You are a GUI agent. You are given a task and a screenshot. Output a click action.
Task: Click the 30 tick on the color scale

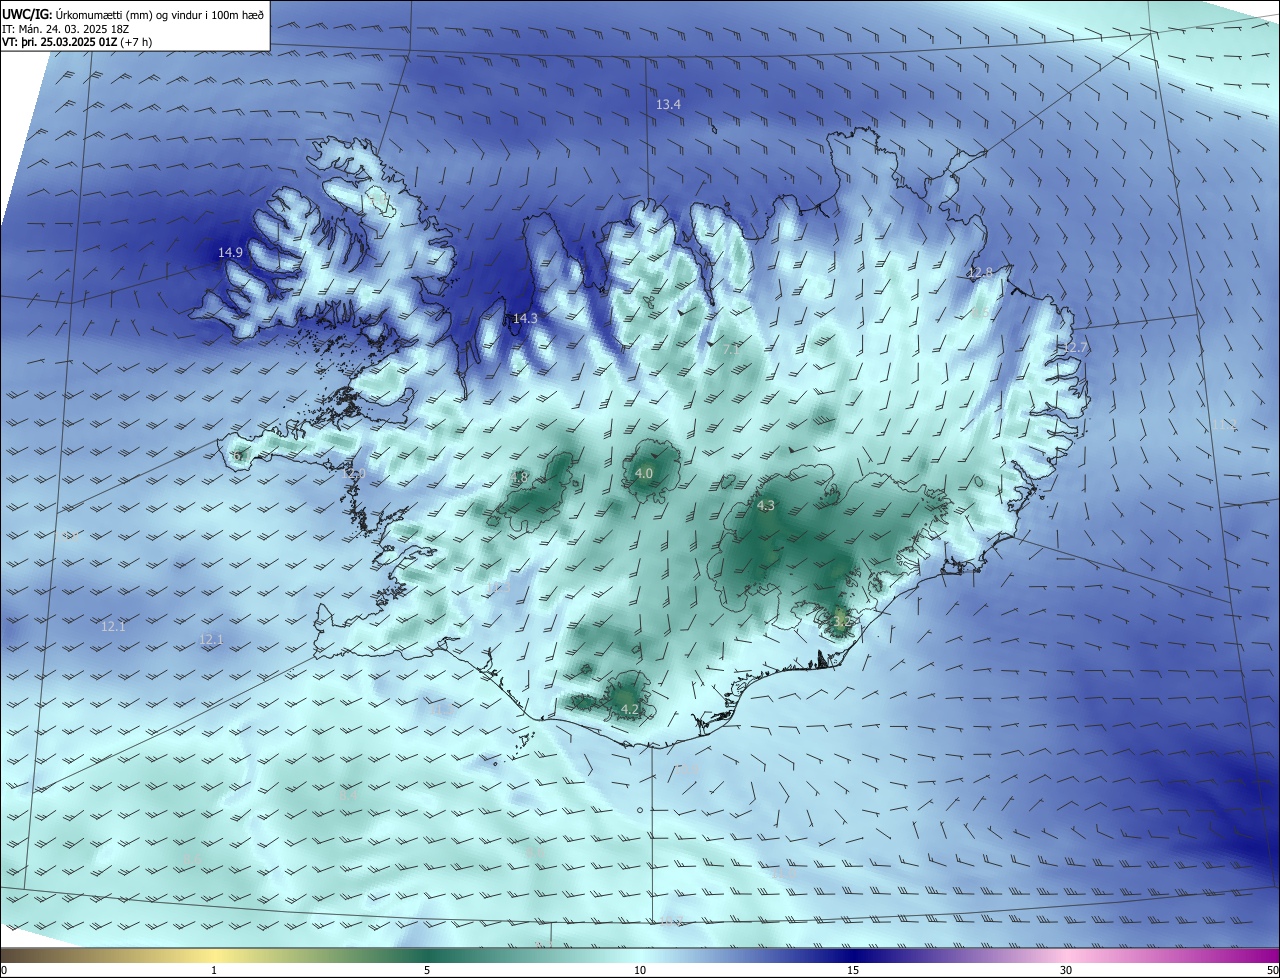click(1066, 970)
